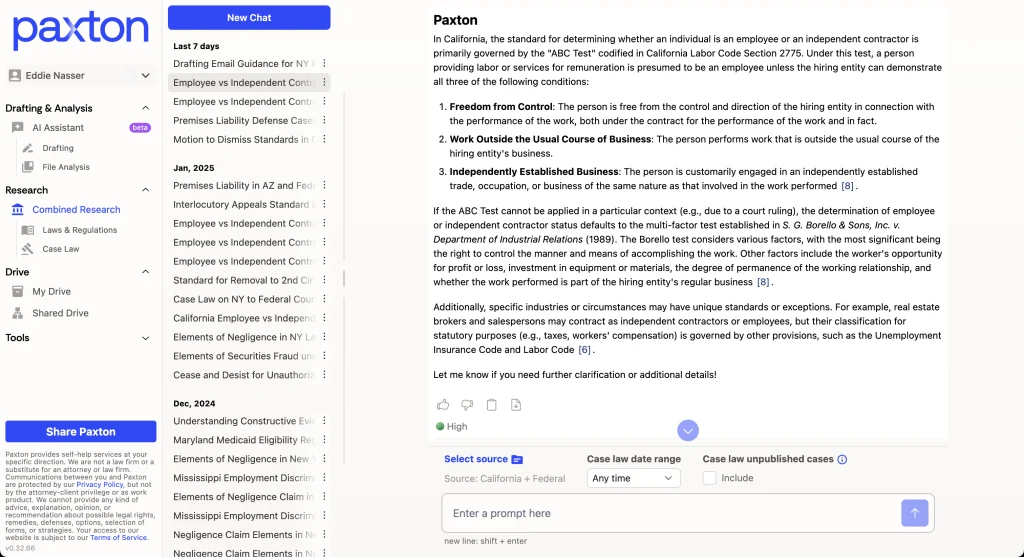The image size is (1024, 557).
Task: Click the Share Paxton button
Action: [81, 431]
